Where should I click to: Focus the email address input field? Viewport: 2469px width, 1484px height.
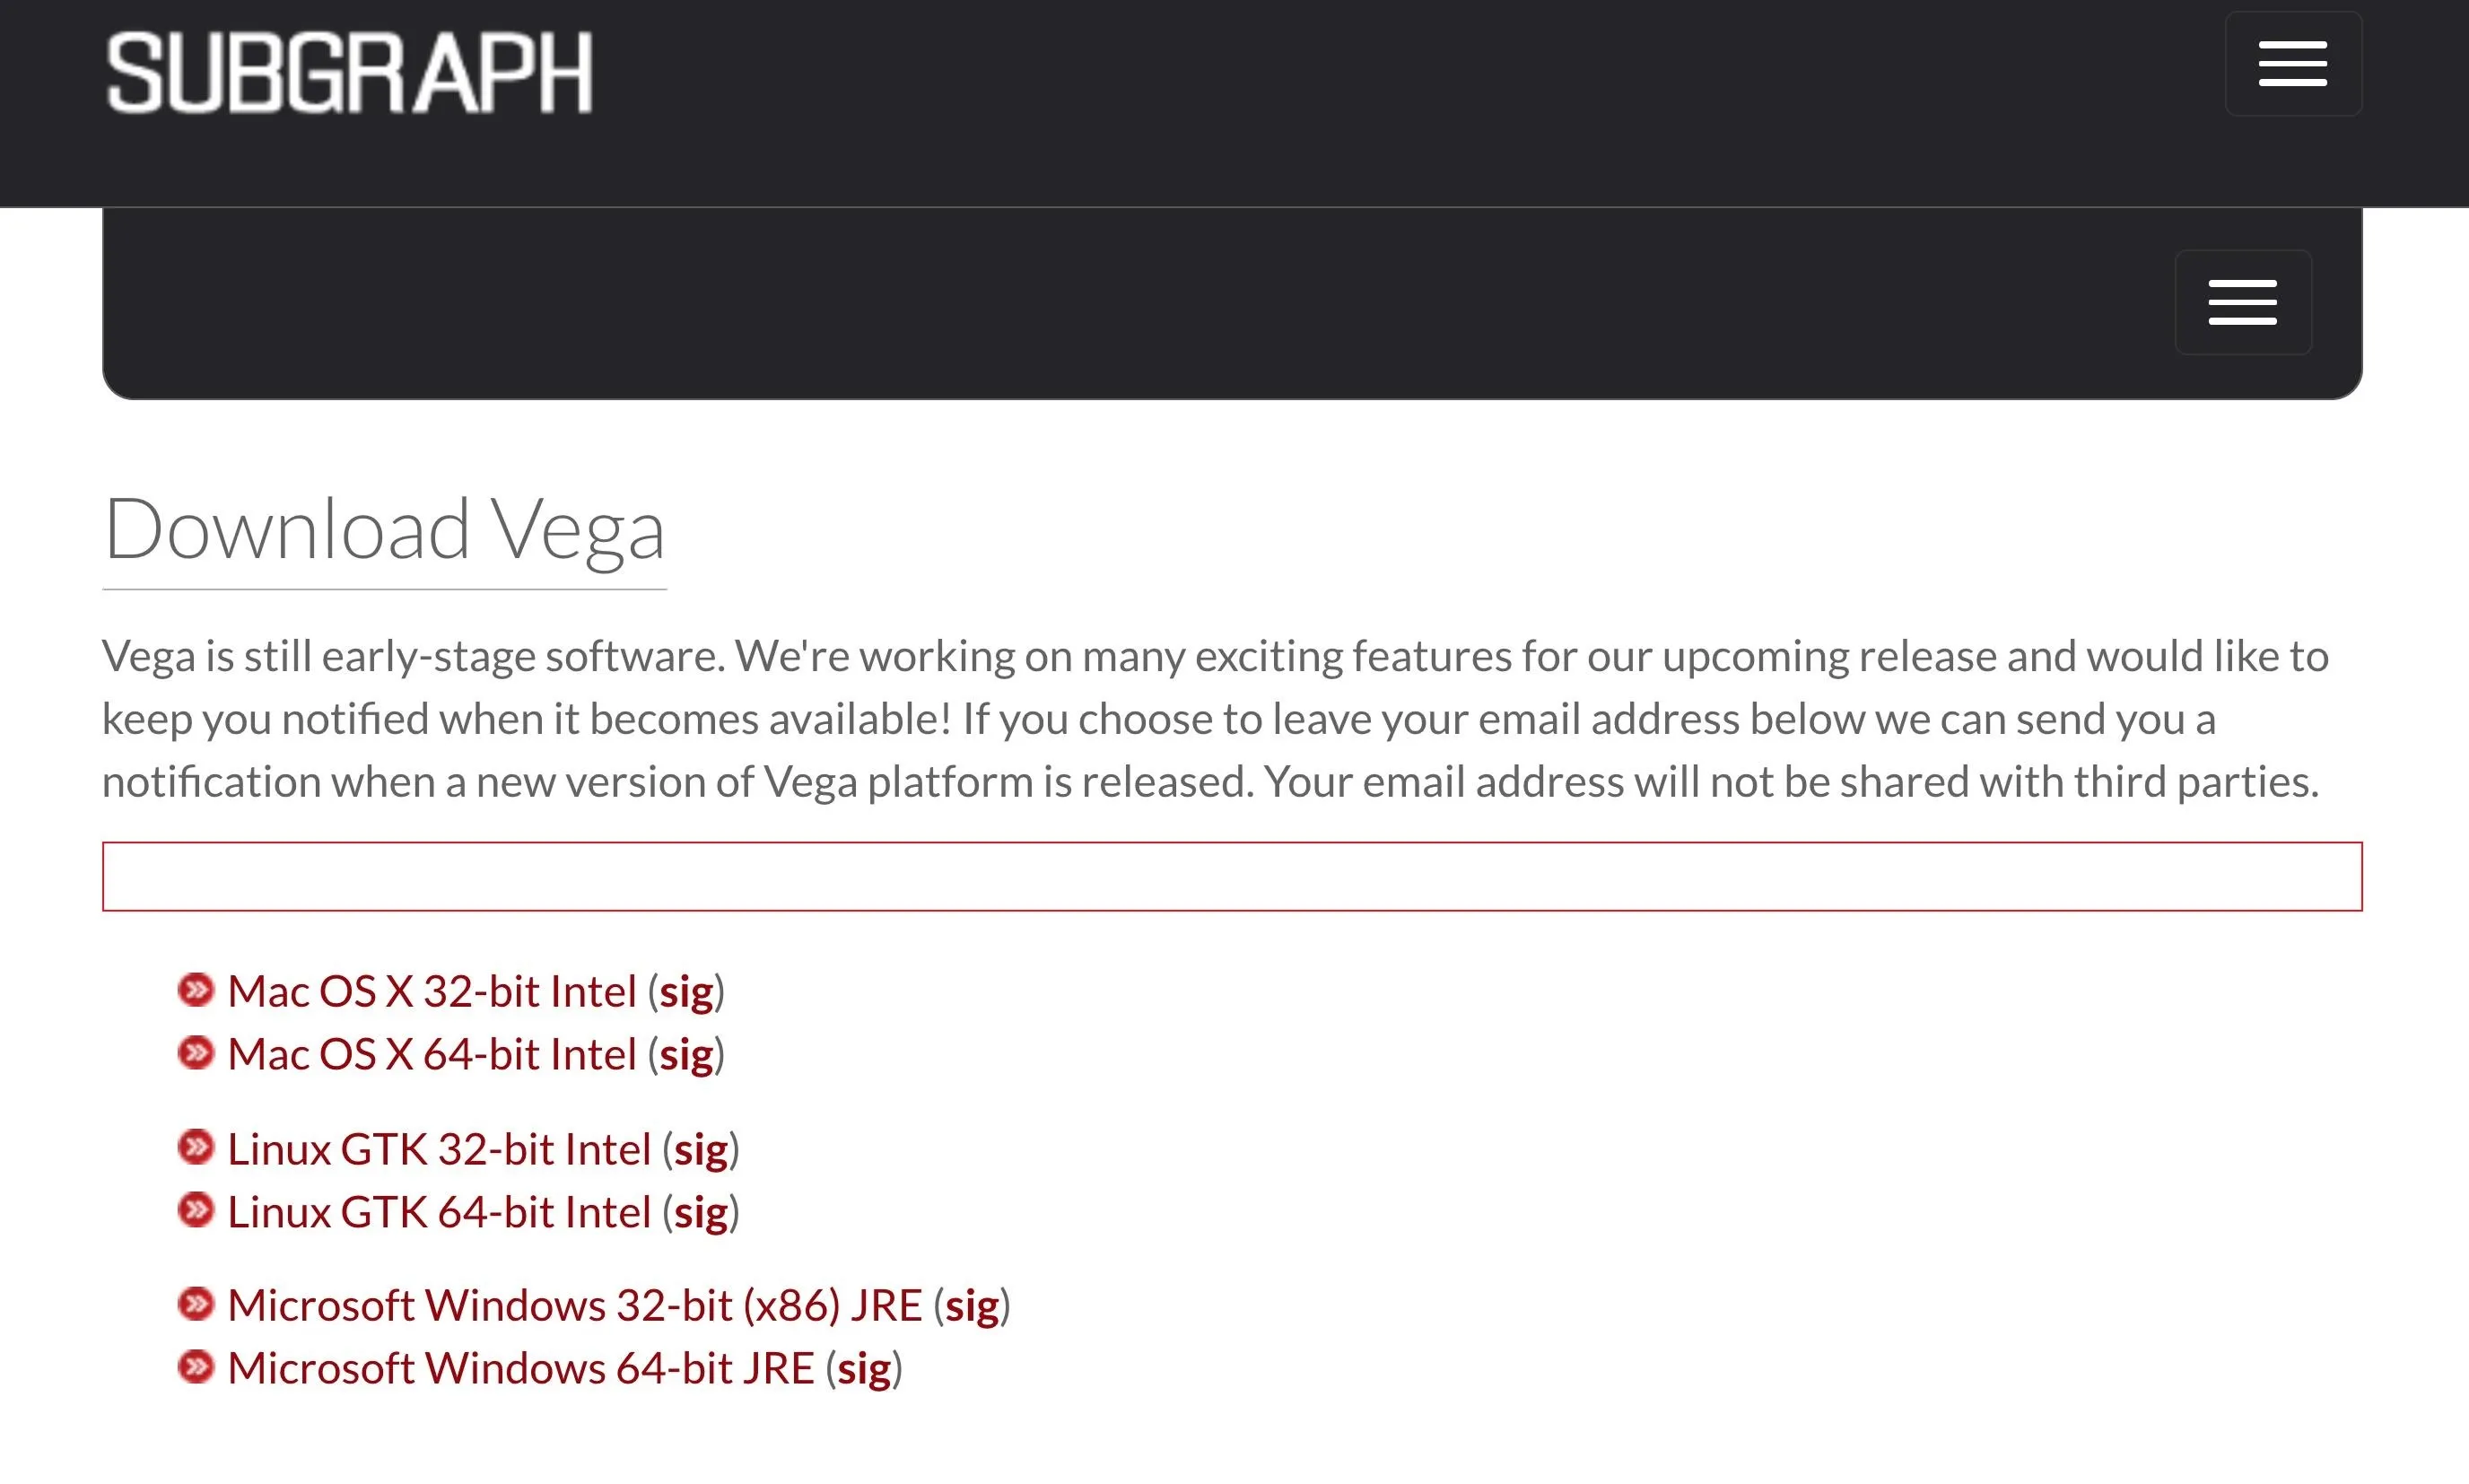[1232, 876]
